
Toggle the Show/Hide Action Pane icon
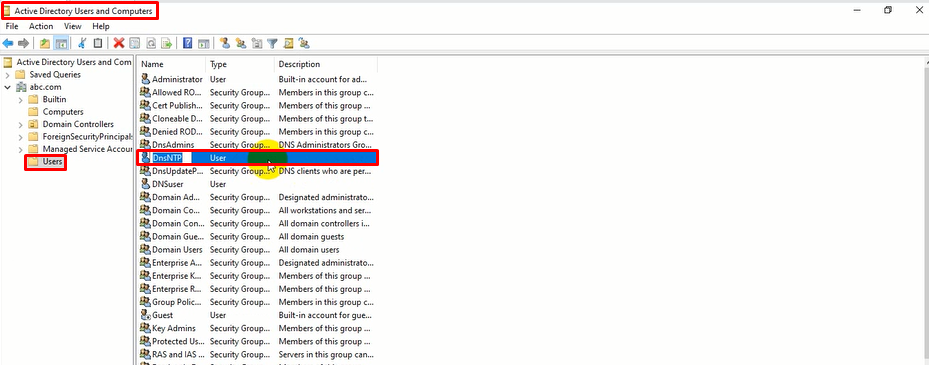point(203,43)
